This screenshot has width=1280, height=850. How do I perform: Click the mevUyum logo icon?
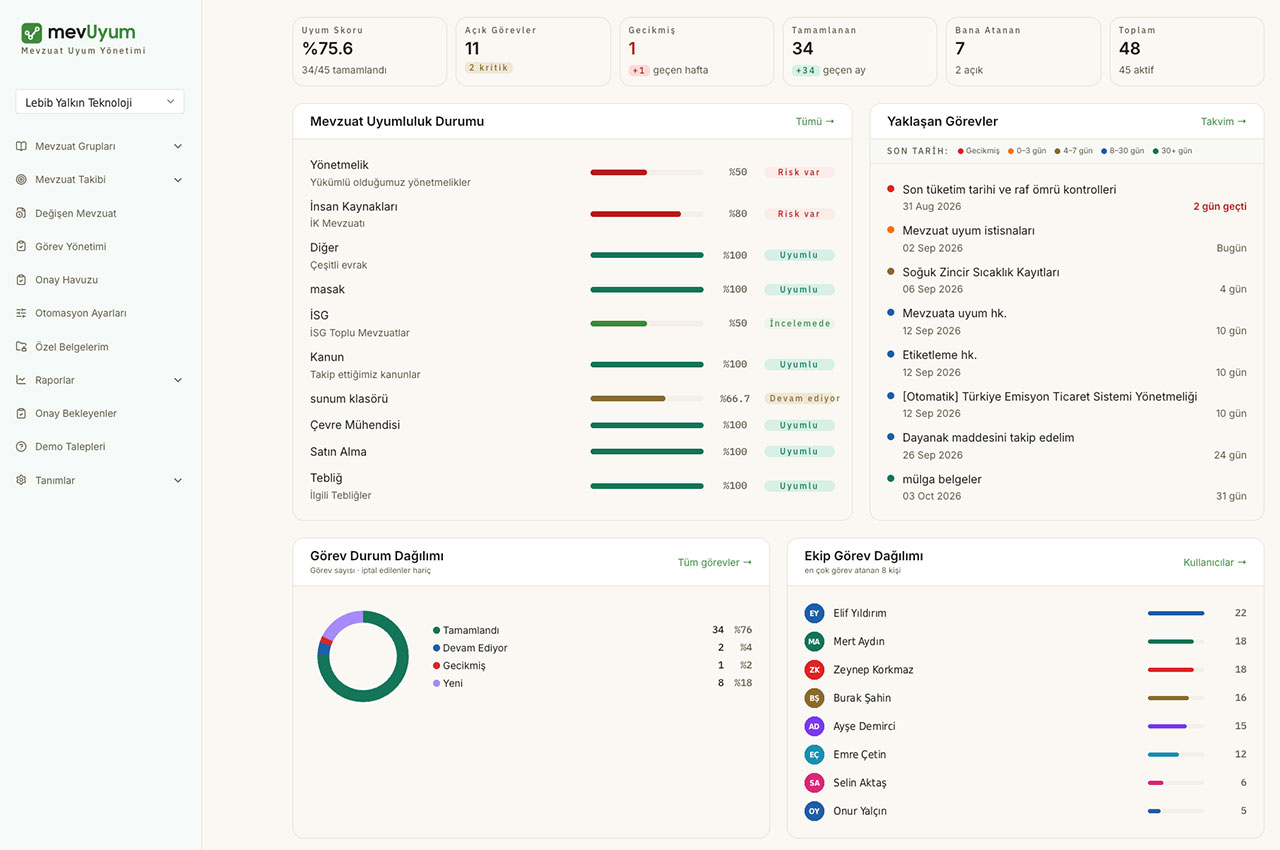32,32
